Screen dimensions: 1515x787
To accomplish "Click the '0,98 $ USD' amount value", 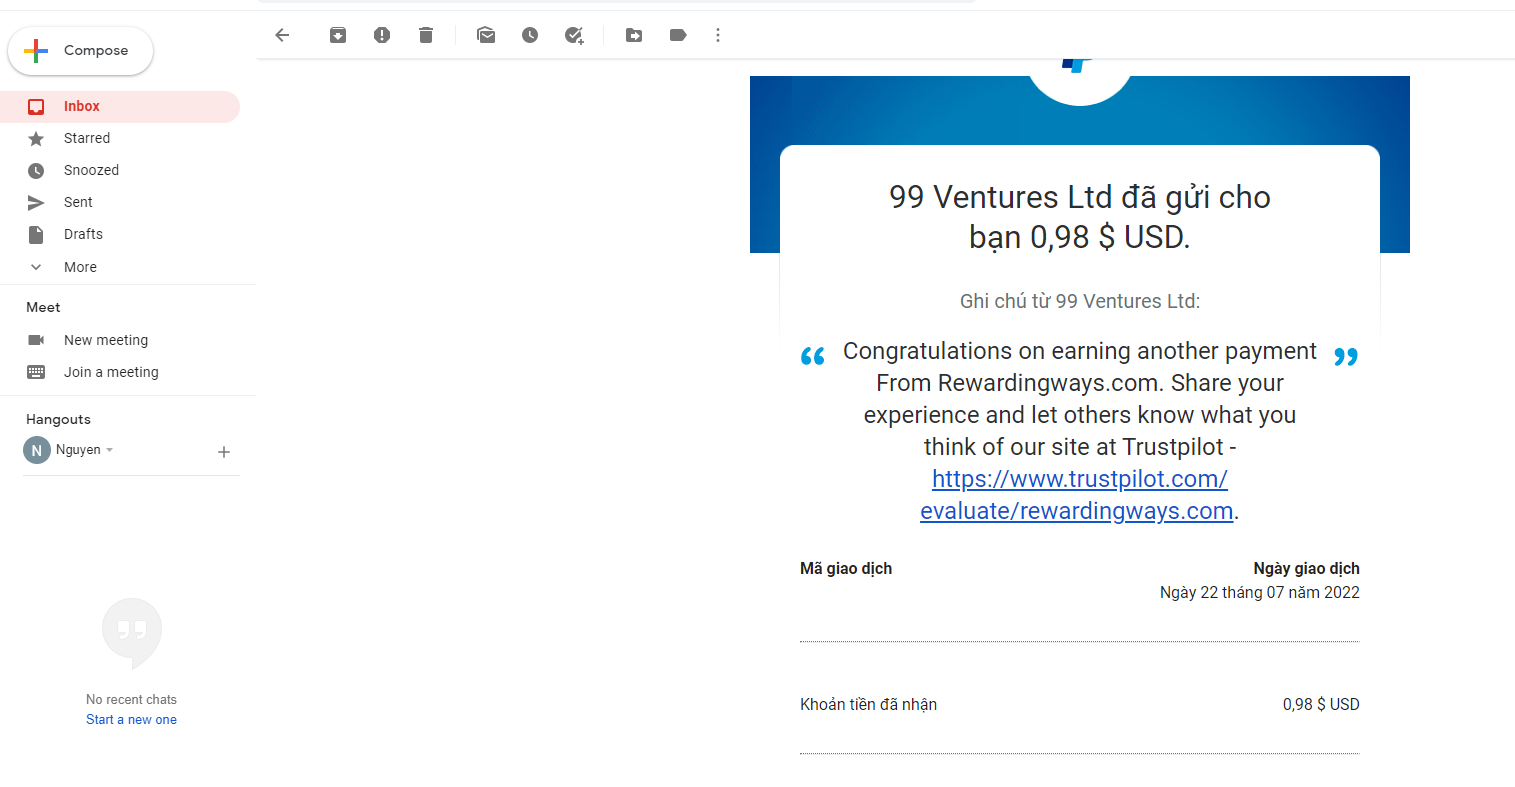I will 1321,704.
